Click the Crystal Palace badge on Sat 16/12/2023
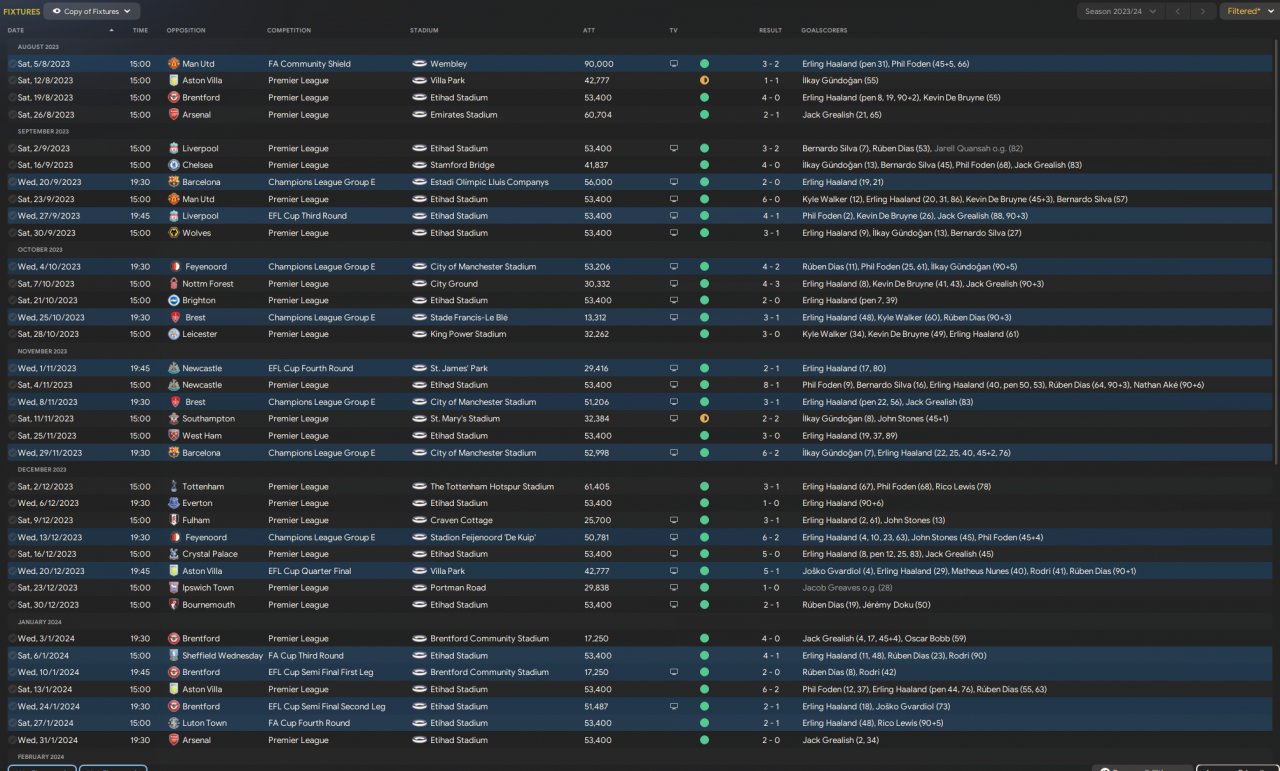Viewport: 1280px width, 771px height. pos(174,554)
